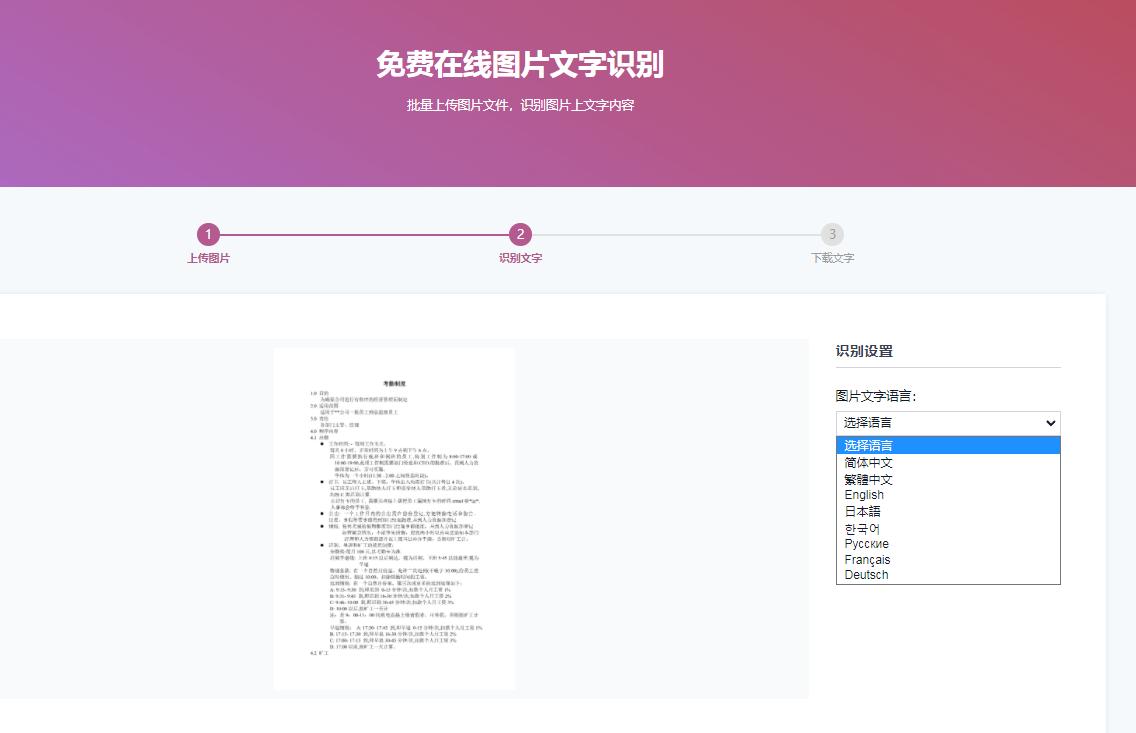Pick 日本語 in the language list

pos(948,511)
